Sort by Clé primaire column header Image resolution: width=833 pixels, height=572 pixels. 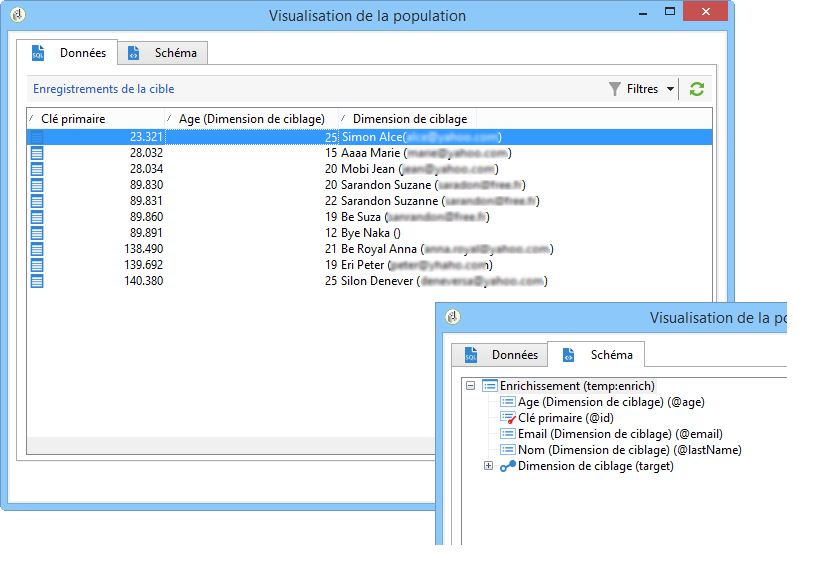[96, 119]
